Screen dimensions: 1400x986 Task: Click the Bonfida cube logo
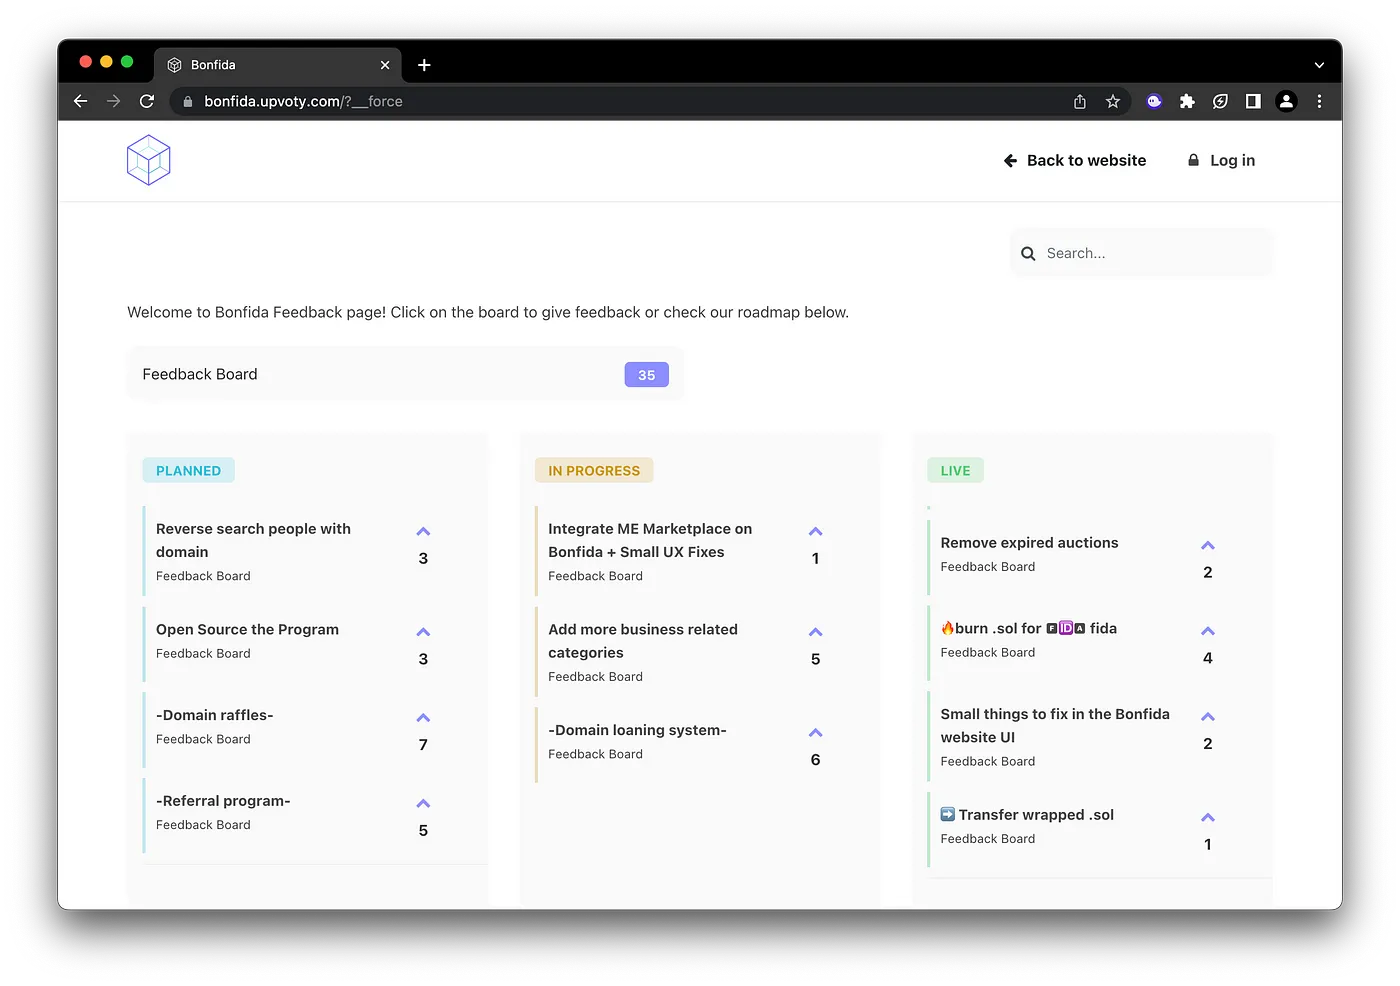[148, 160]
